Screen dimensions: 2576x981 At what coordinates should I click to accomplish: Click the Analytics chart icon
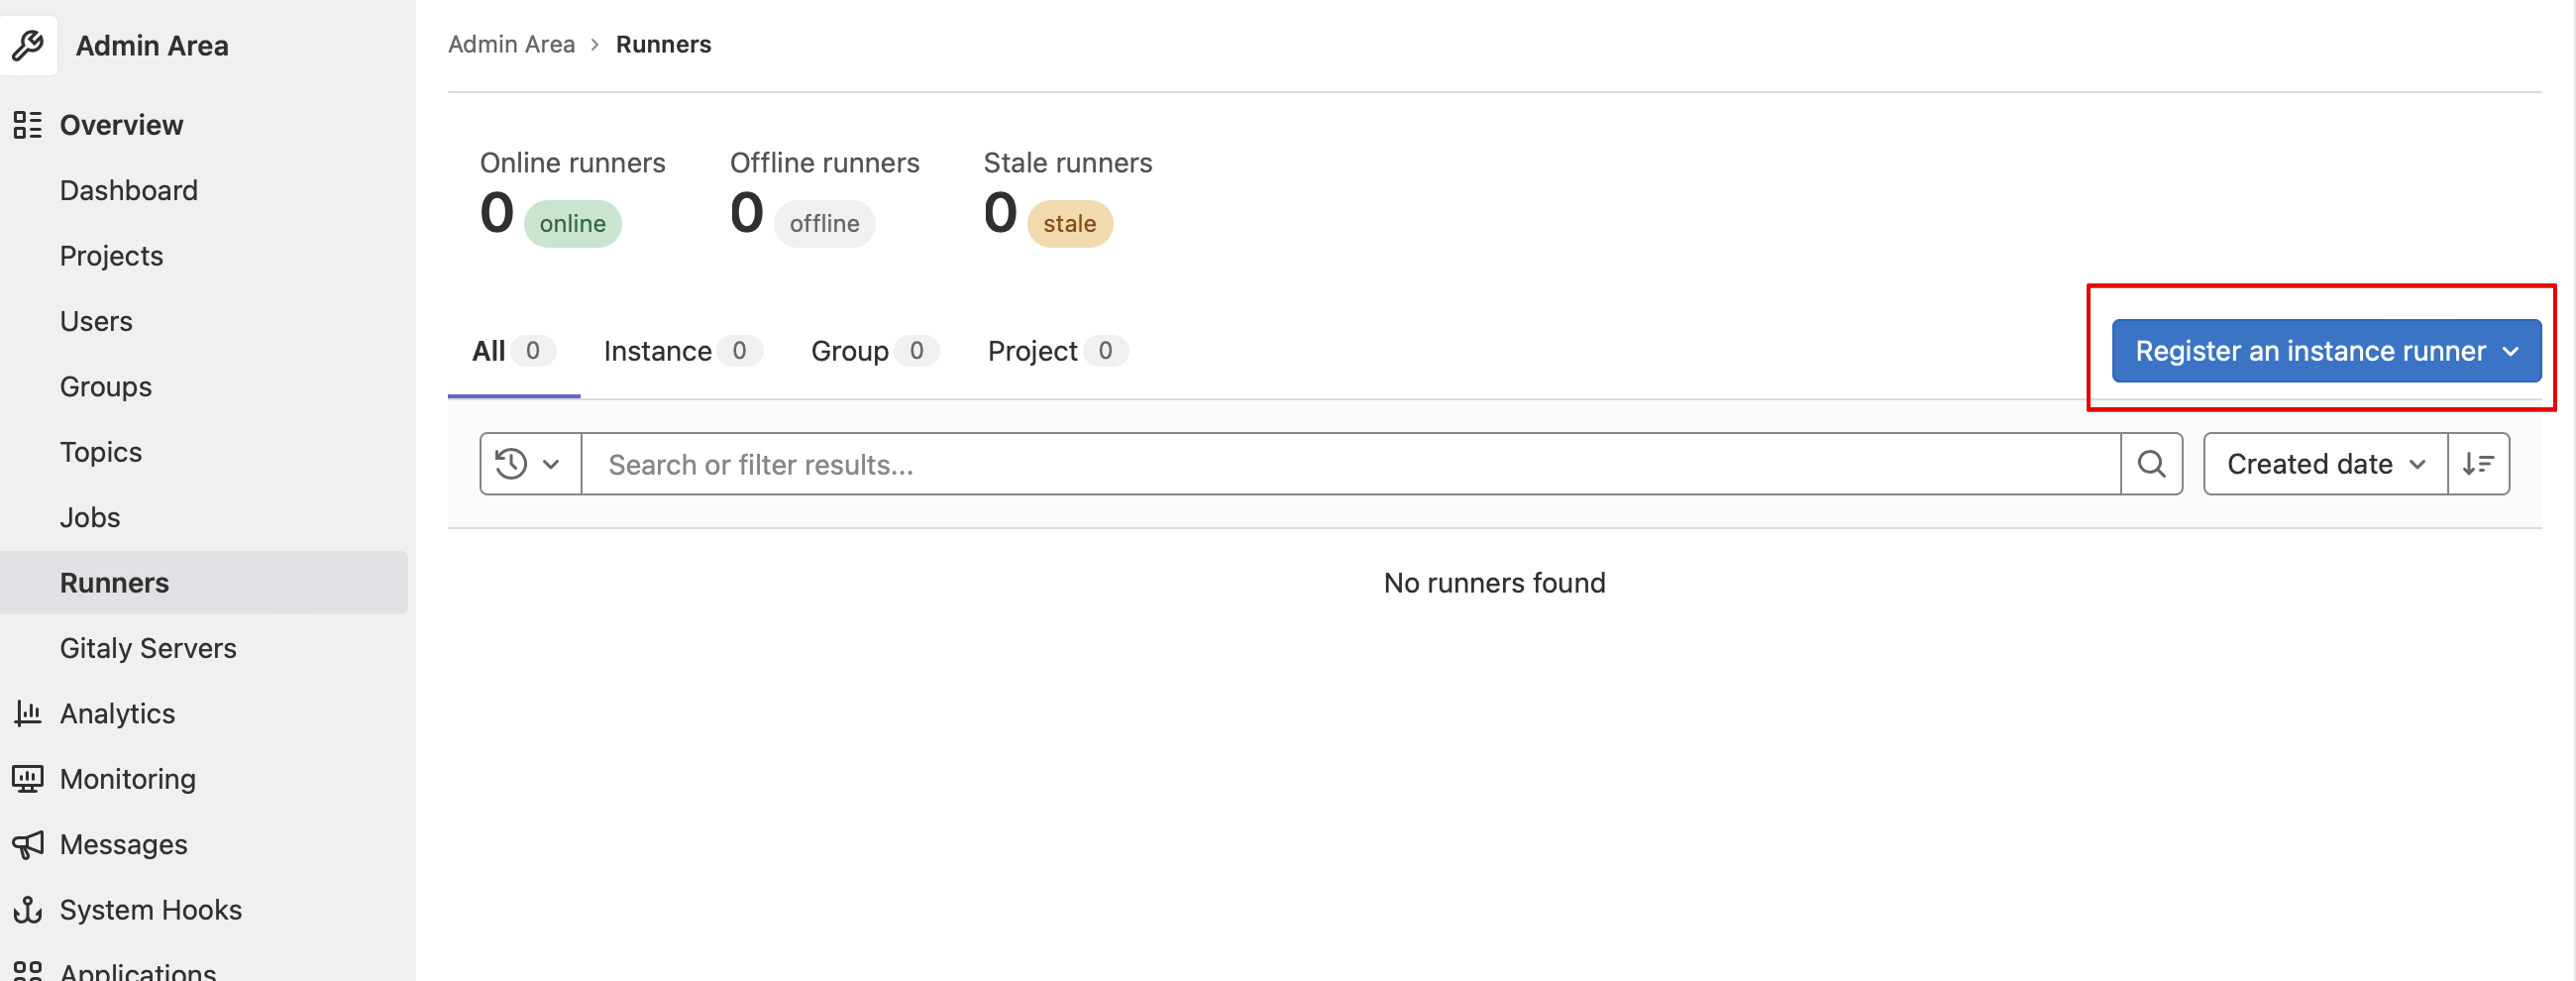pos(28,713)
